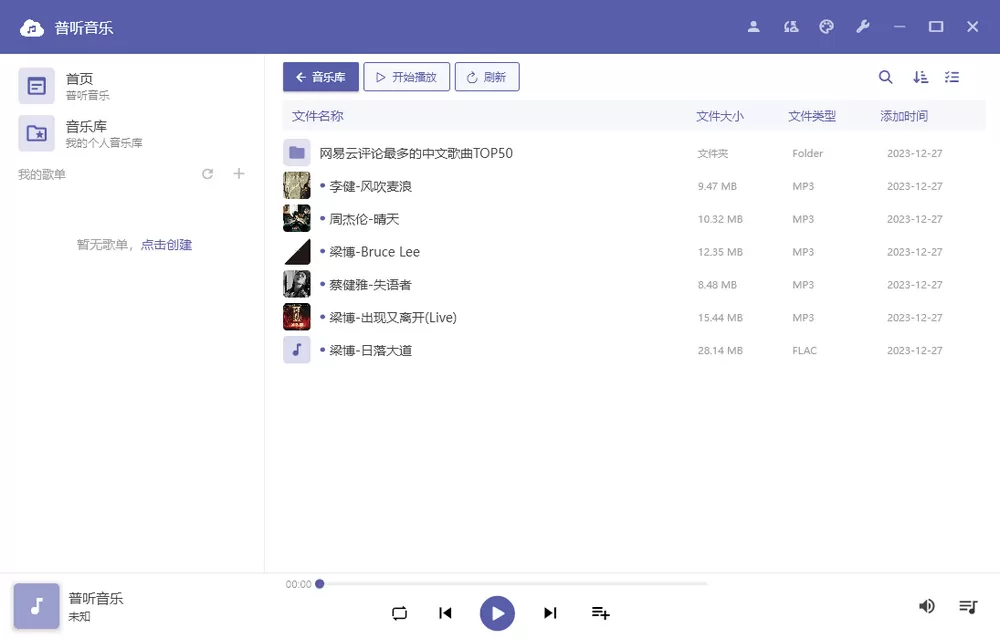Open the theme palette icon in the title bar
The width and height of the screenshot is (1000, 639).
827,27
